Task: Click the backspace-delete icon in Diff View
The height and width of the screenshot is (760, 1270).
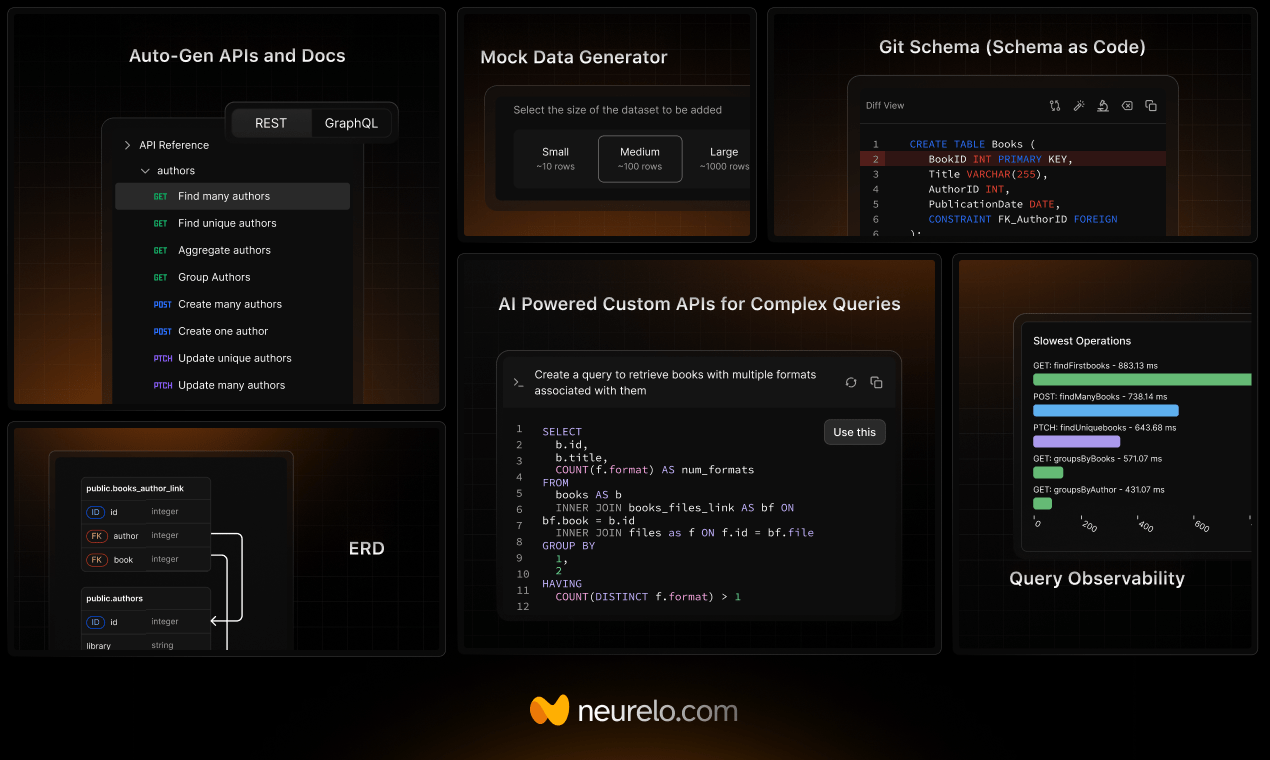Action: click(x=1127, y=106)
